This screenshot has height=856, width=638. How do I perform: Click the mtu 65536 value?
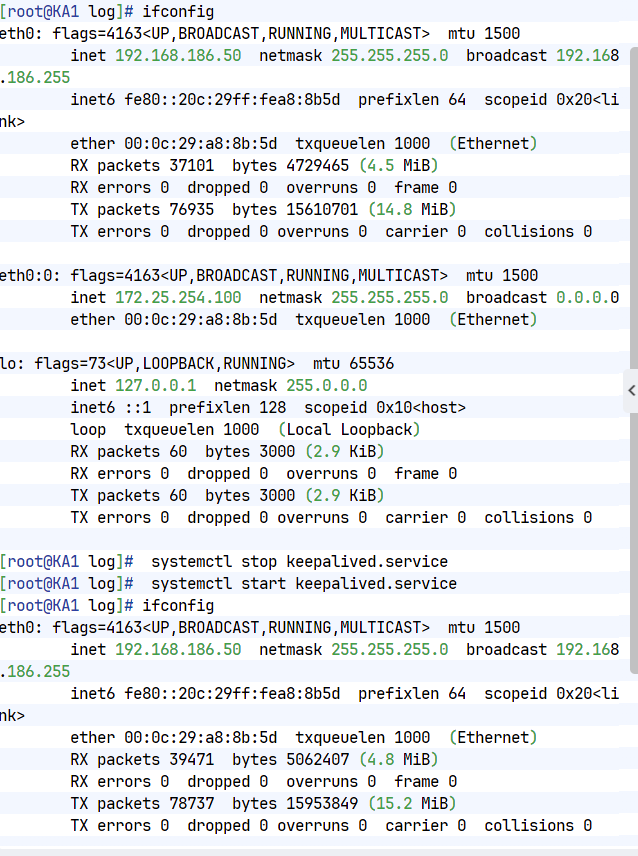(354, 364)
